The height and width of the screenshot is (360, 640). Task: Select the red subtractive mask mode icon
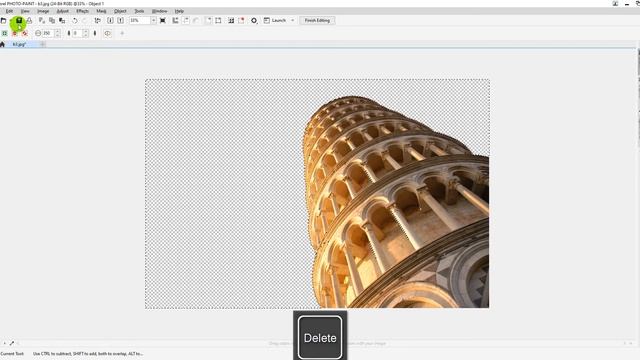coord(25,33)
